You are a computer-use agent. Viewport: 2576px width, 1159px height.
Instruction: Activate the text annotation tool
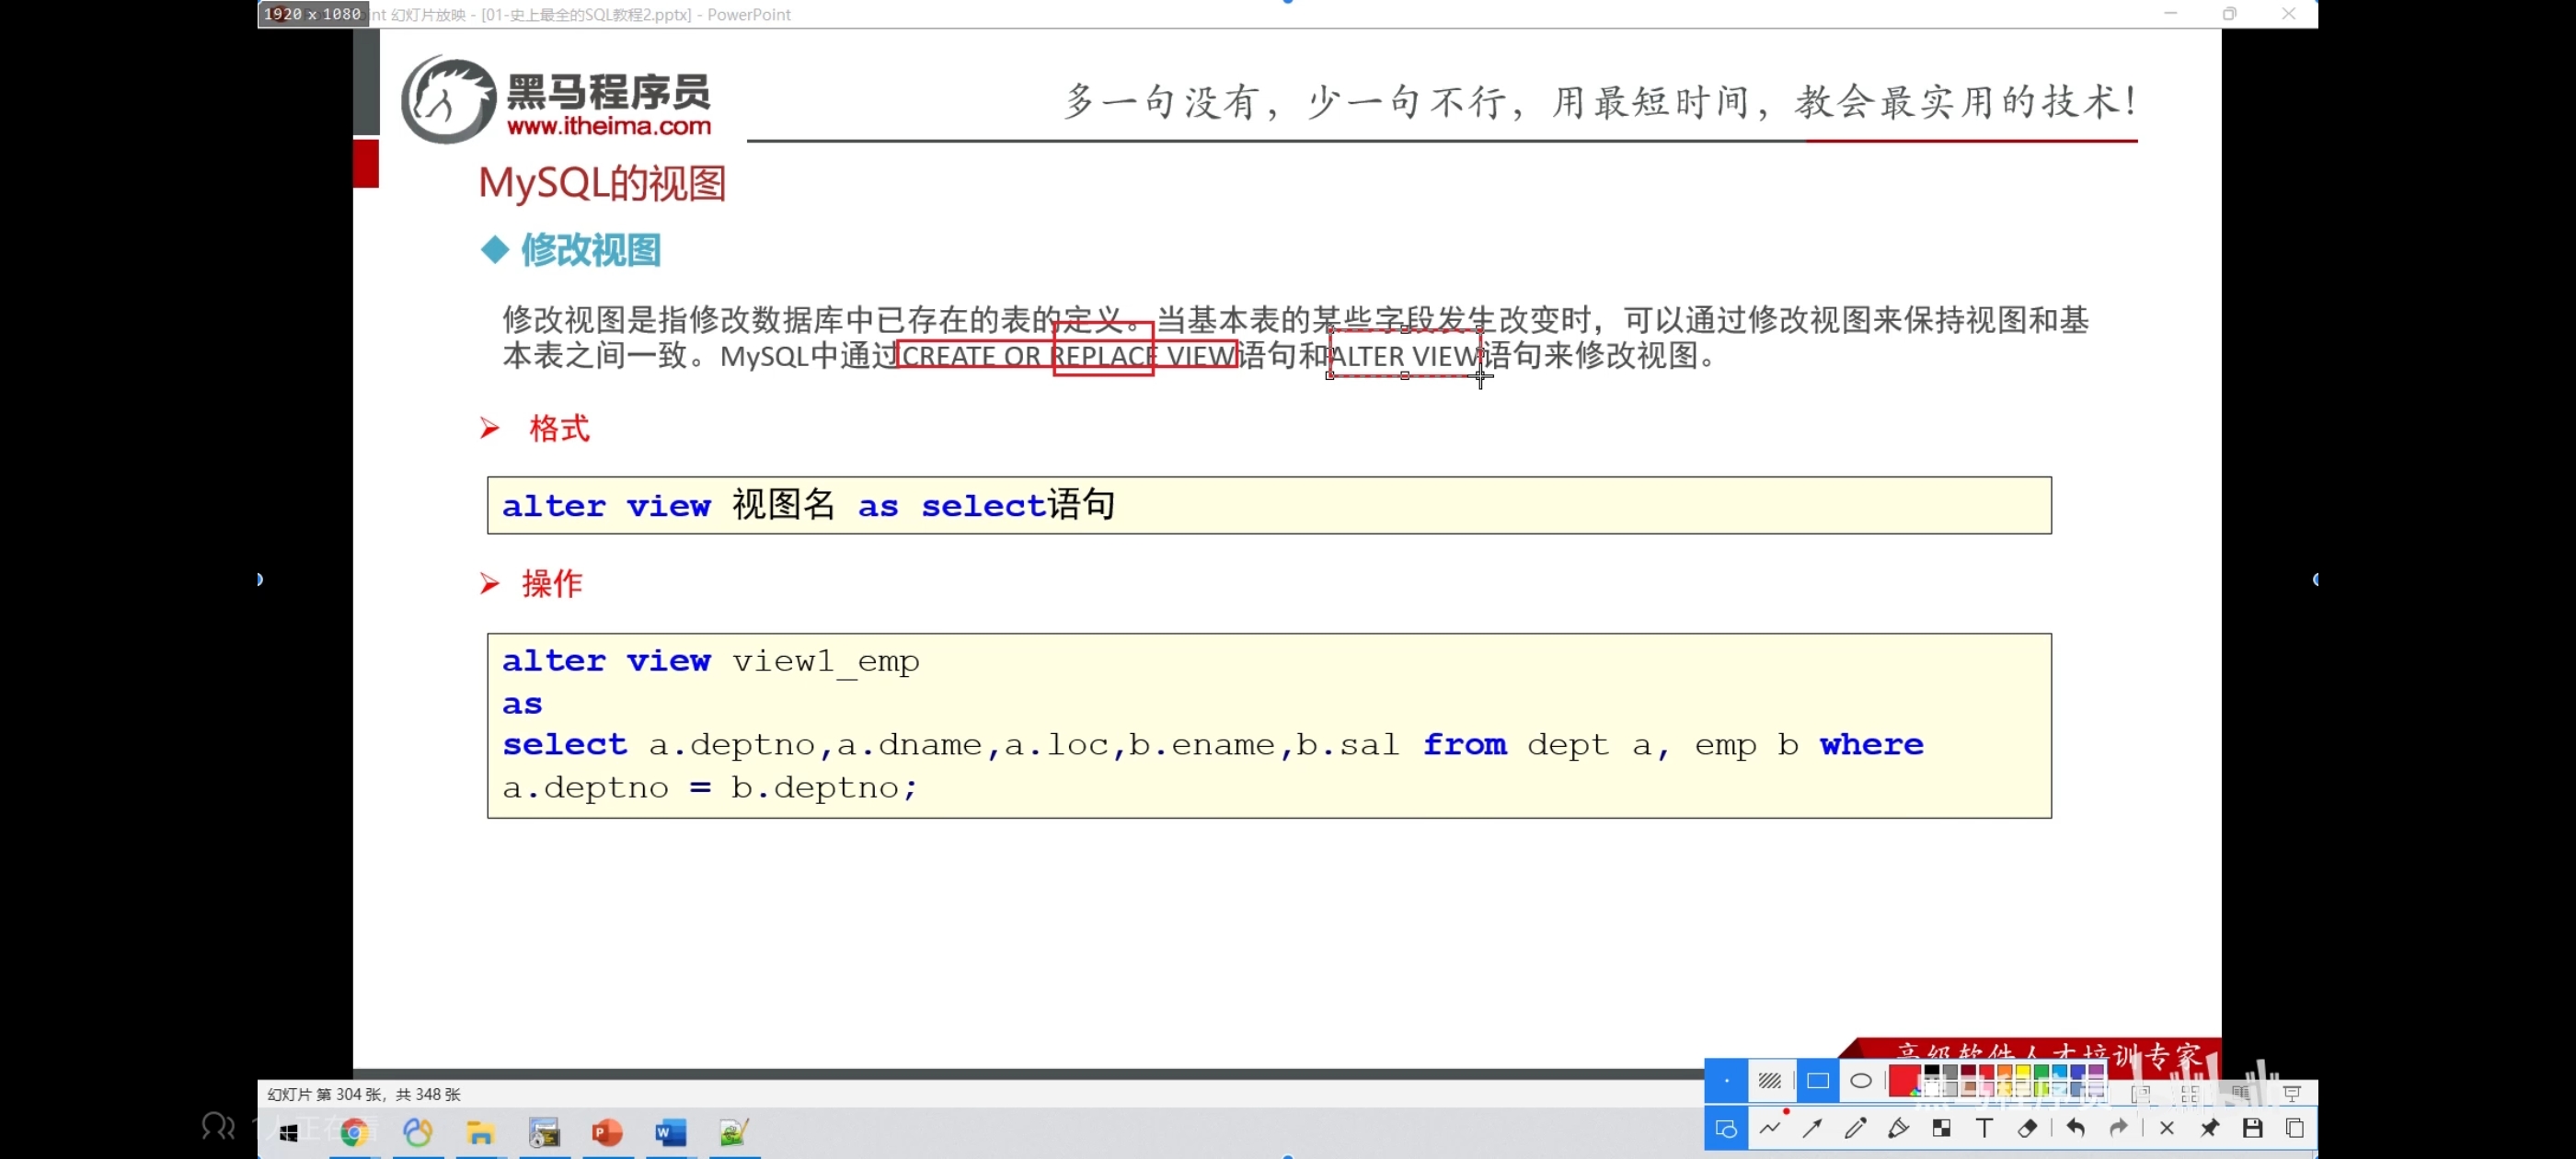pyautogui.click(x=1984, y=1129)
